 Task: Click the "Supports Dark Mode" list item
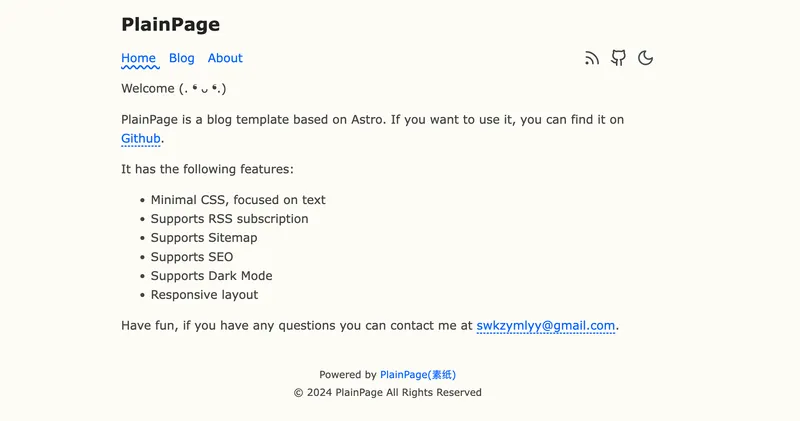pyautogui.click(x=211, y=276)
